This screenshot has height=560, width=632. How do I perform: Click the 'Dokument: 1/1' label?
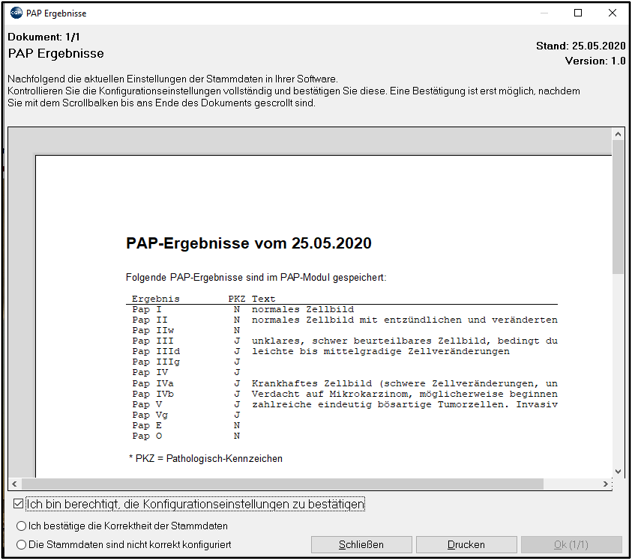click(x=44, y=37)
